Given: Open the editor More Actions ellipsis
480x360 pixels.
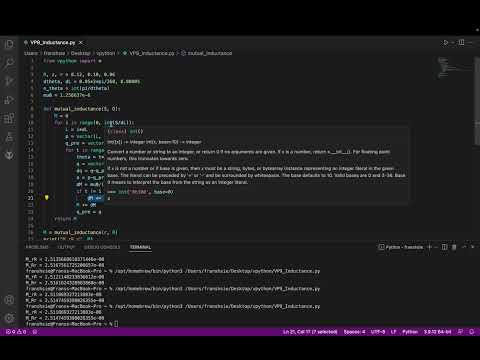Looking at the screenshot, I should click(x=470, y=42).
